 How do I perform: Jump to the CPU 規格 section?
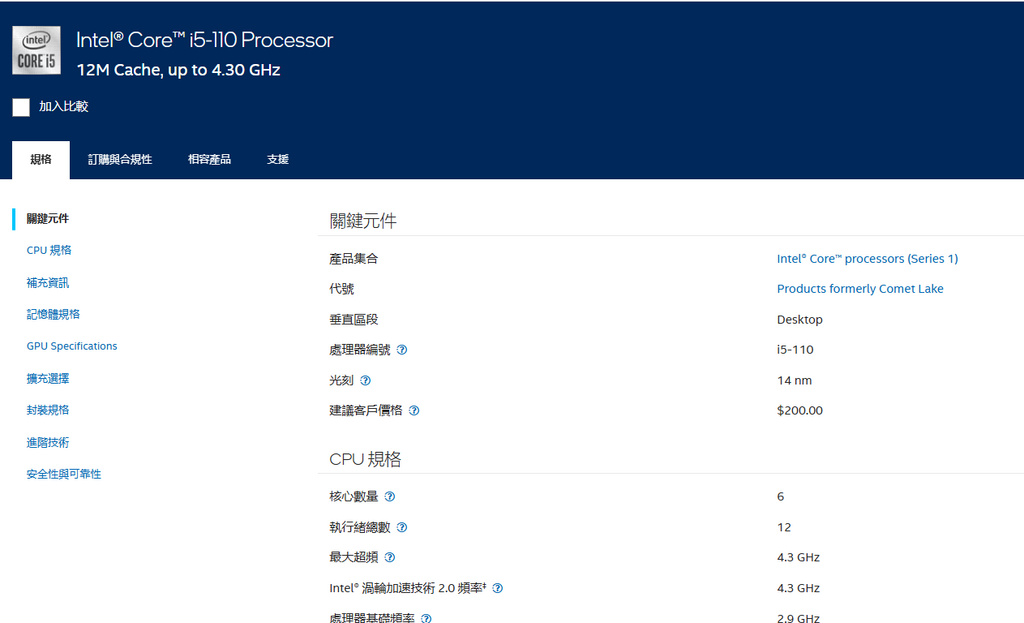tap(49, 250)
